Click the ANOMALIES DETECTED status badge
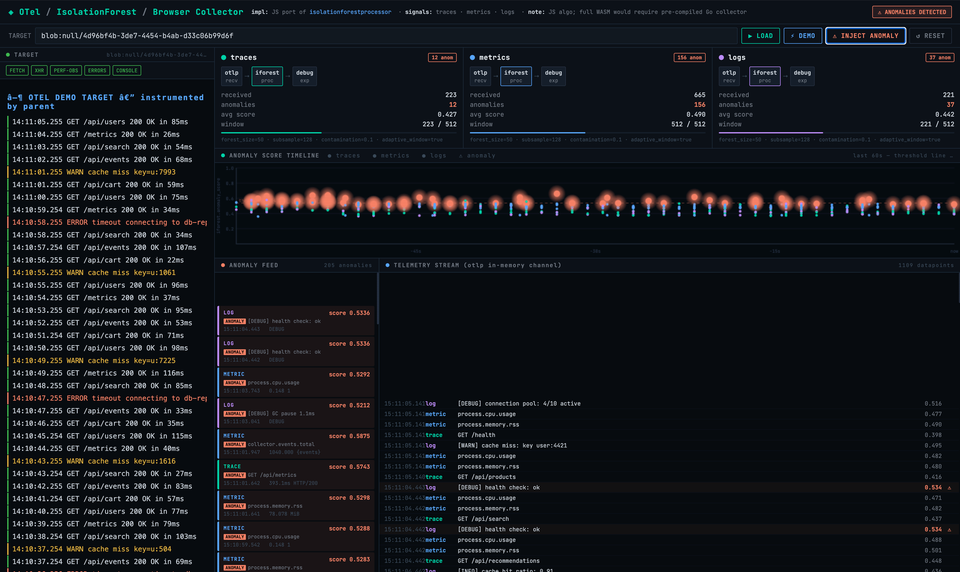 click(912, 12)
